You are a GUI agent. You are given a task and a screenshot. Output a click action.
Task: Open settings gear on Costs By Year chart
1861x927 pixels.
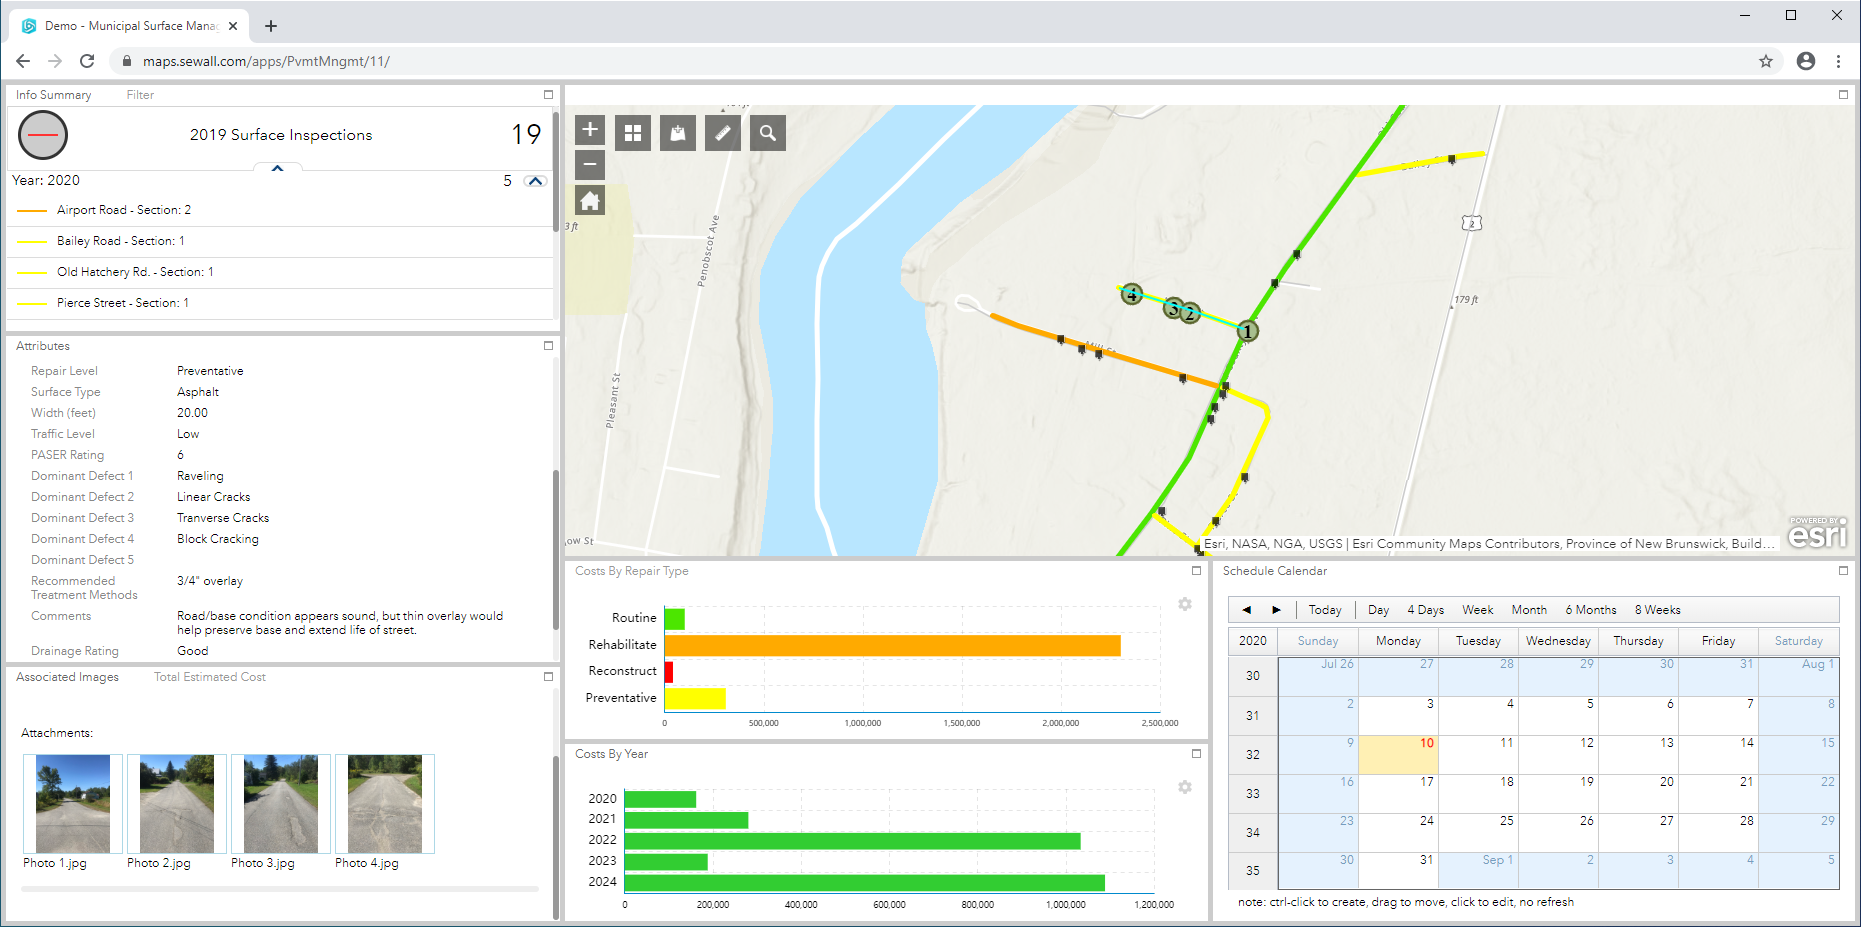pyautogui.click(x=1185, y=787)
